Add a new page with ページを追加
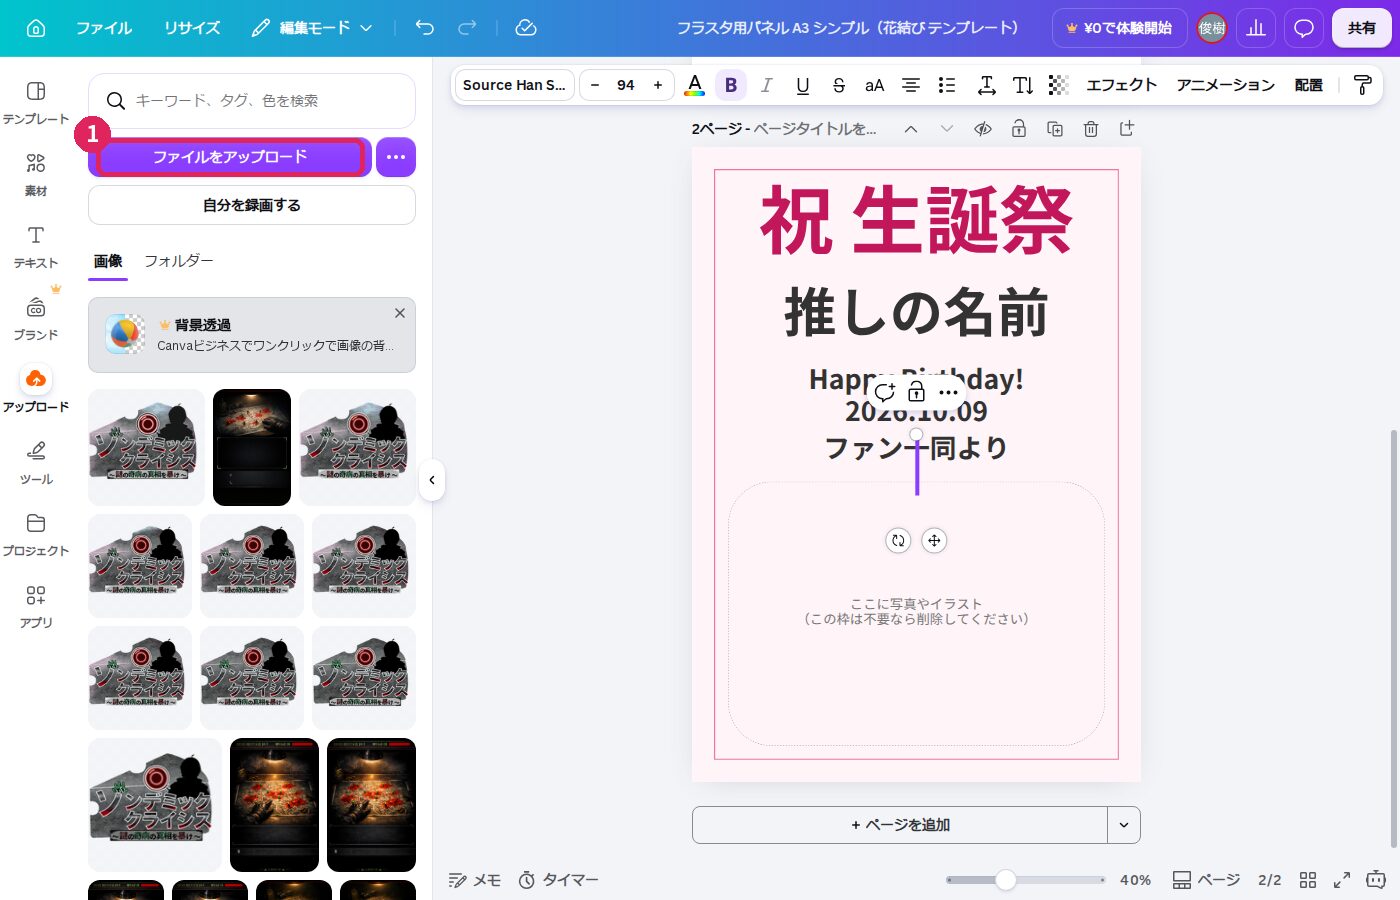 (900, 825)
